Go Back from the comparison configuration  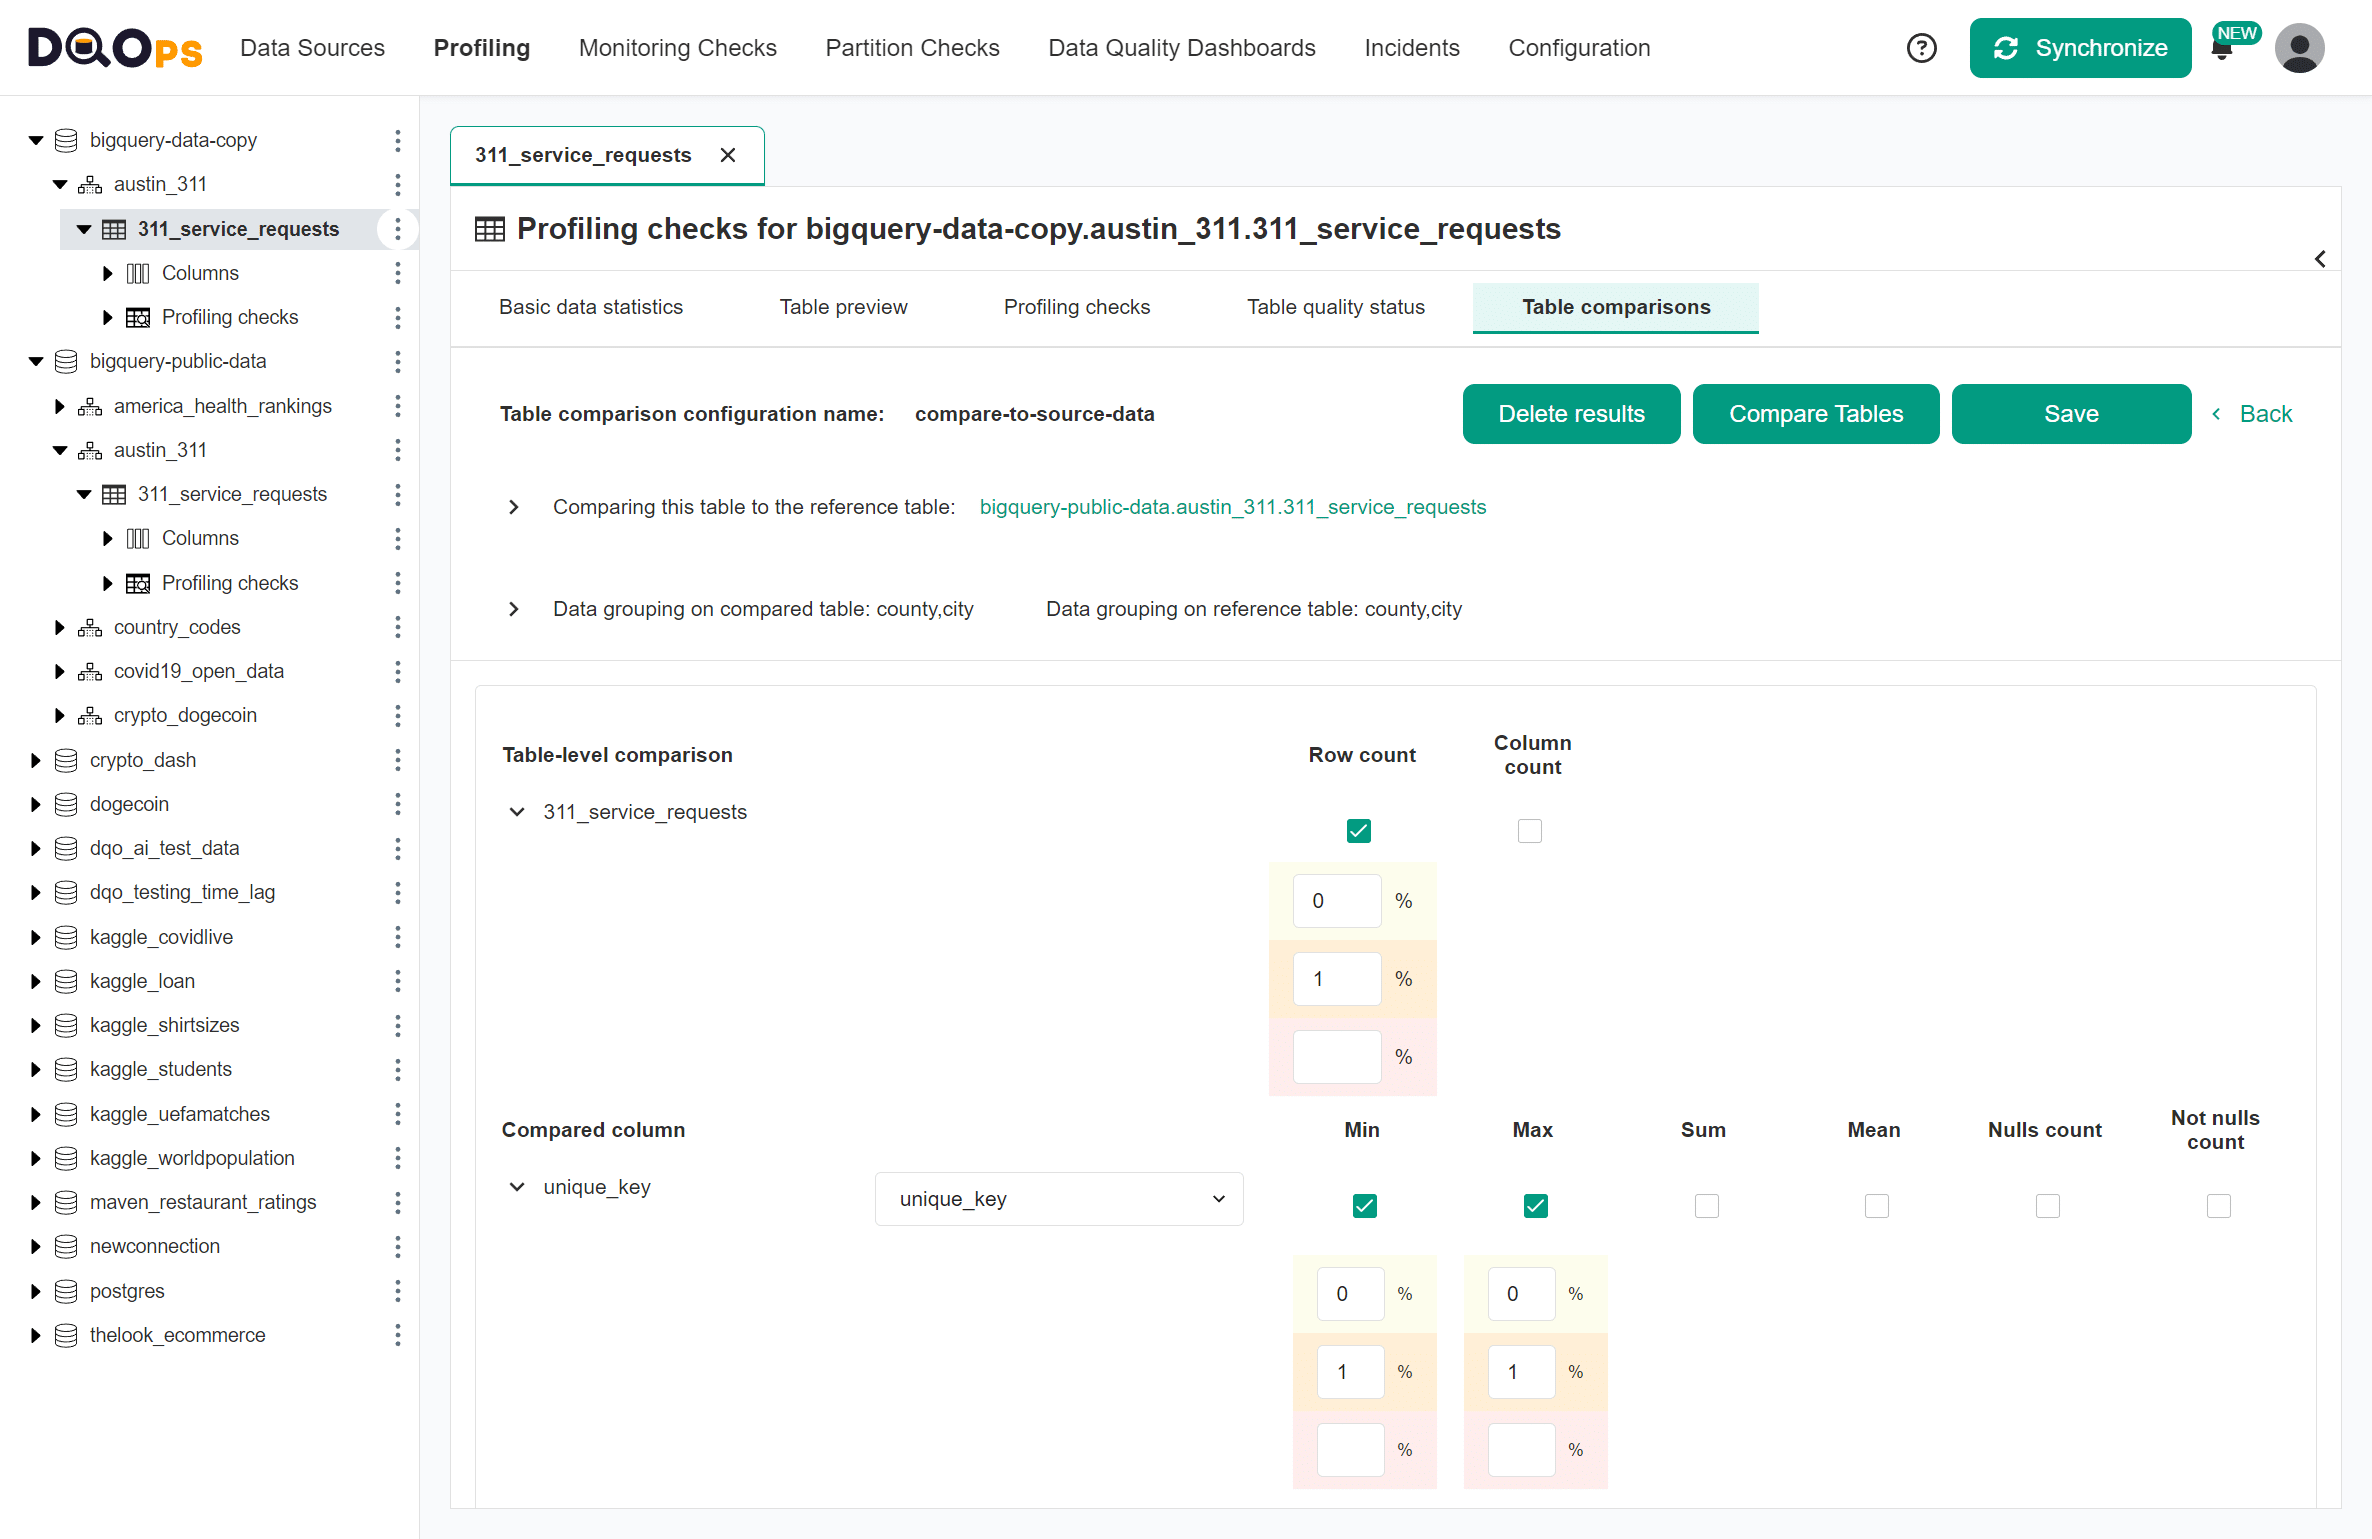point(2252,414)
